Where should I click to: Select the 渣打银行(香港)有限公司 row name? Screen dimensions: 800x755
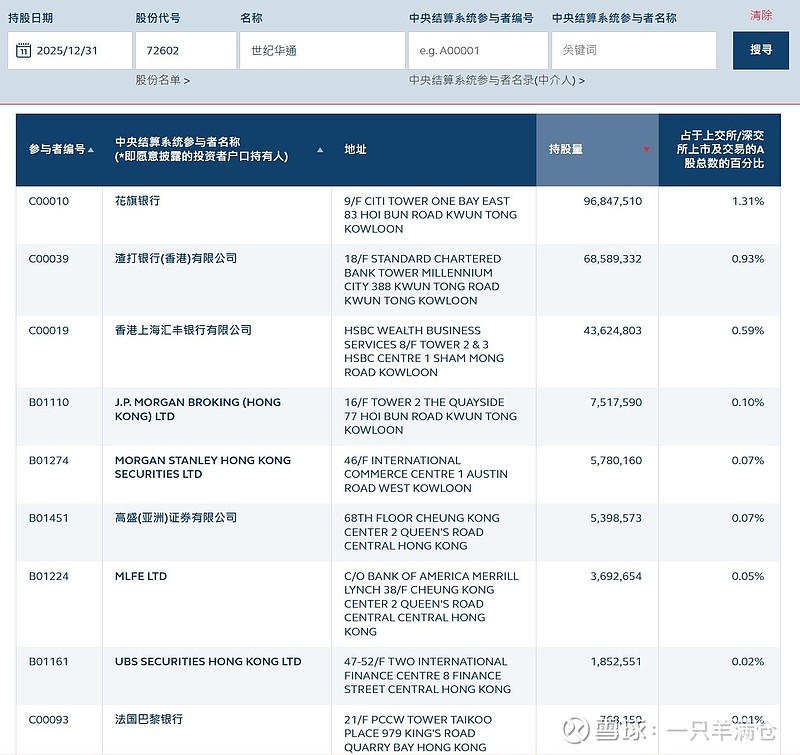(x=176, y=259)
